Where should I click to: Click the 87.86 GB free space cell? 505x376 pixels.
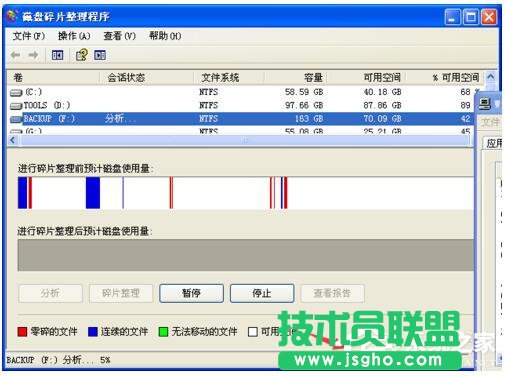(382, 106)
